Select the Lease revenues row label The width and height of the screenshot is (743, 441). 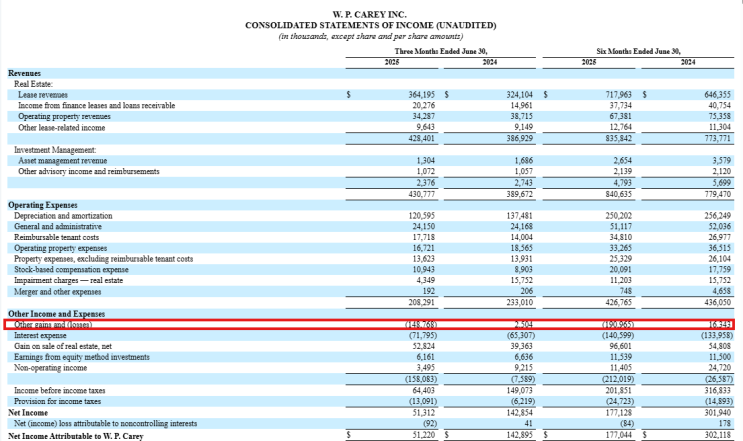point(43,95)
